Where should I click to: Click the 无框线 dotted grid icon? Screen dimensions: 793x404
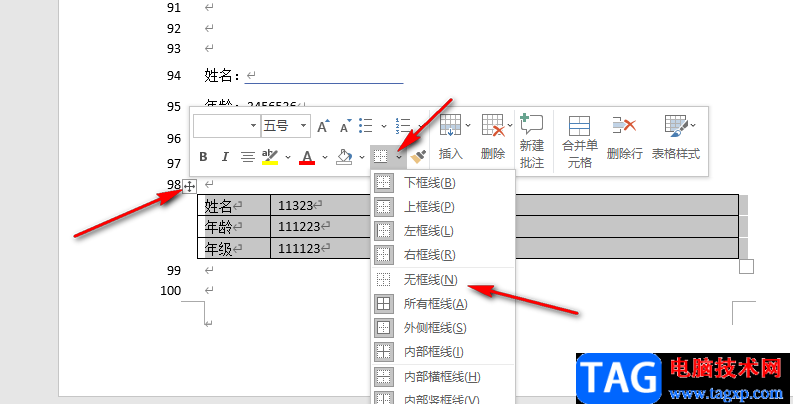[x=384, y=280]
